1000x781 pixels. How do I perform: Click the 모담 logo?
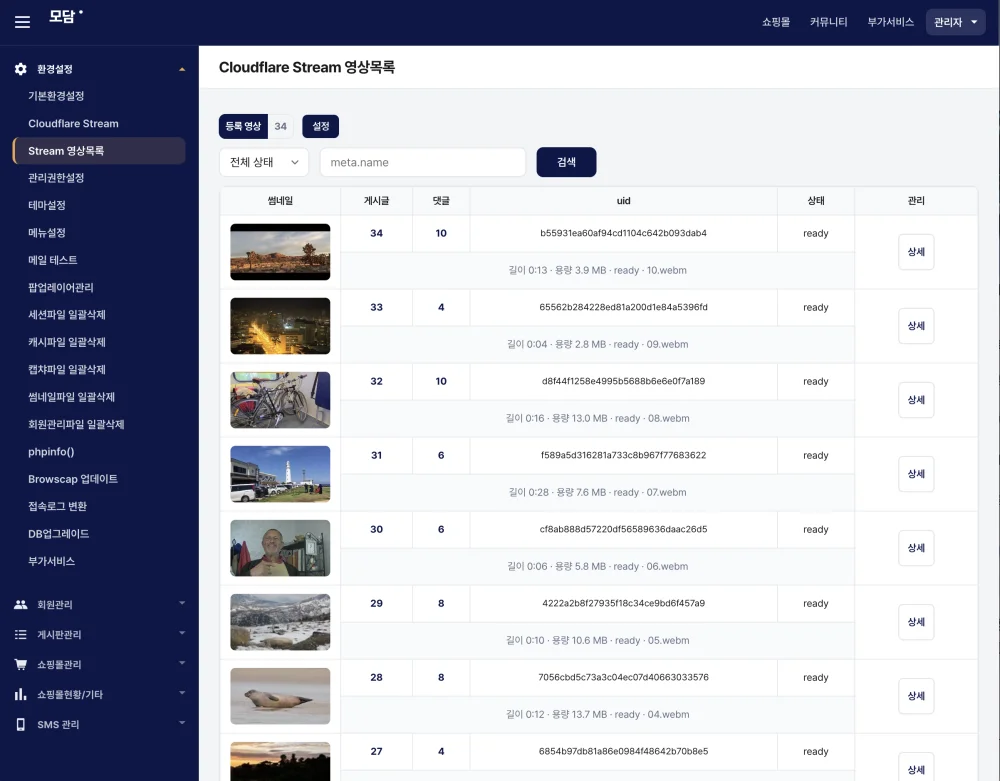[x=66, y=17]
